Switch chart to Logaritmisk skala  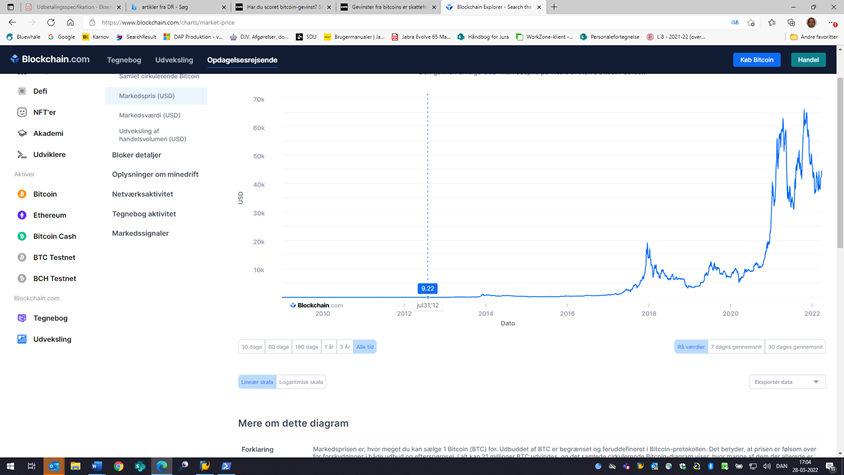pyautogui.click(x=301, y=382)
